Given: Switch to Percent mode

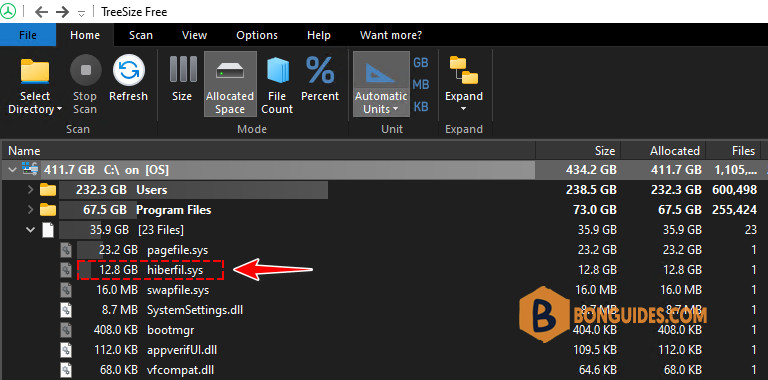Looking at the screenshot, I should coord(320,78).
